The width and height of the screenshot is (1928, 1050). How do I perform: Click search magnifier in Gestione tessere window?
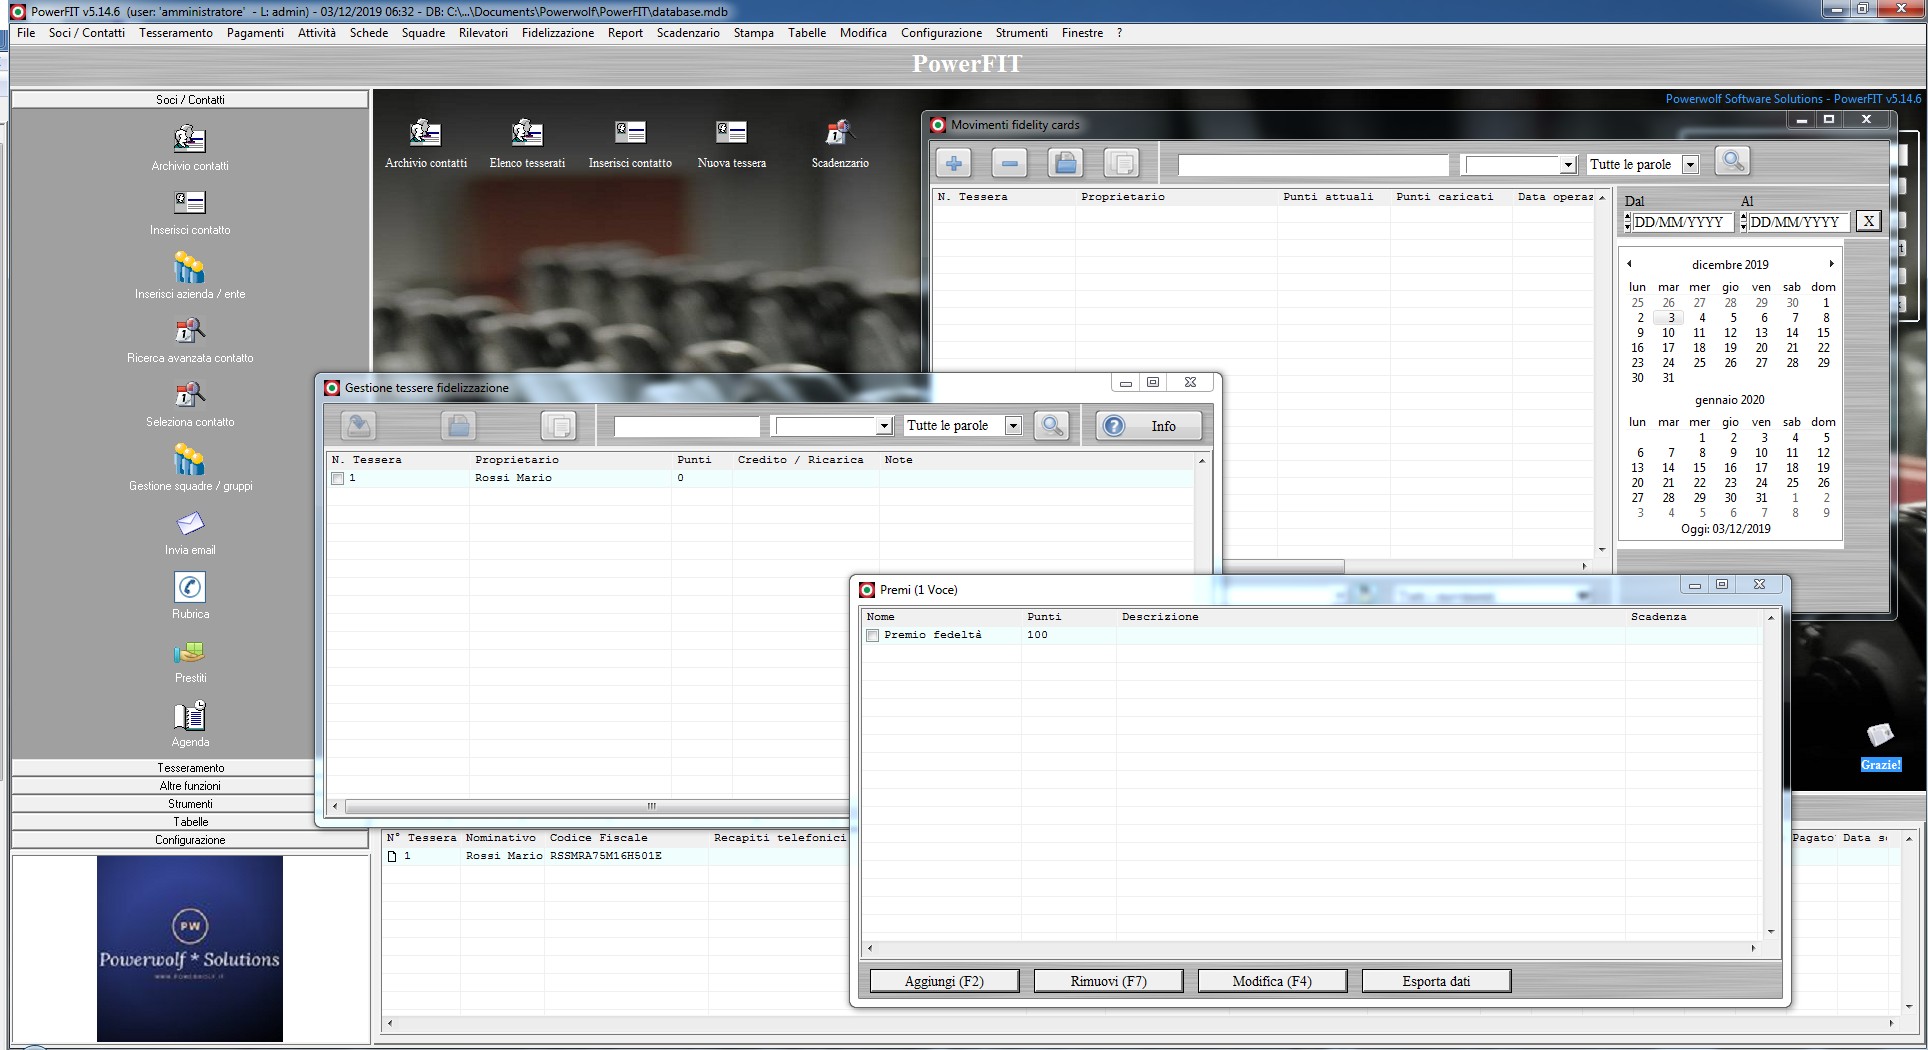click(x=1051, y=426)
